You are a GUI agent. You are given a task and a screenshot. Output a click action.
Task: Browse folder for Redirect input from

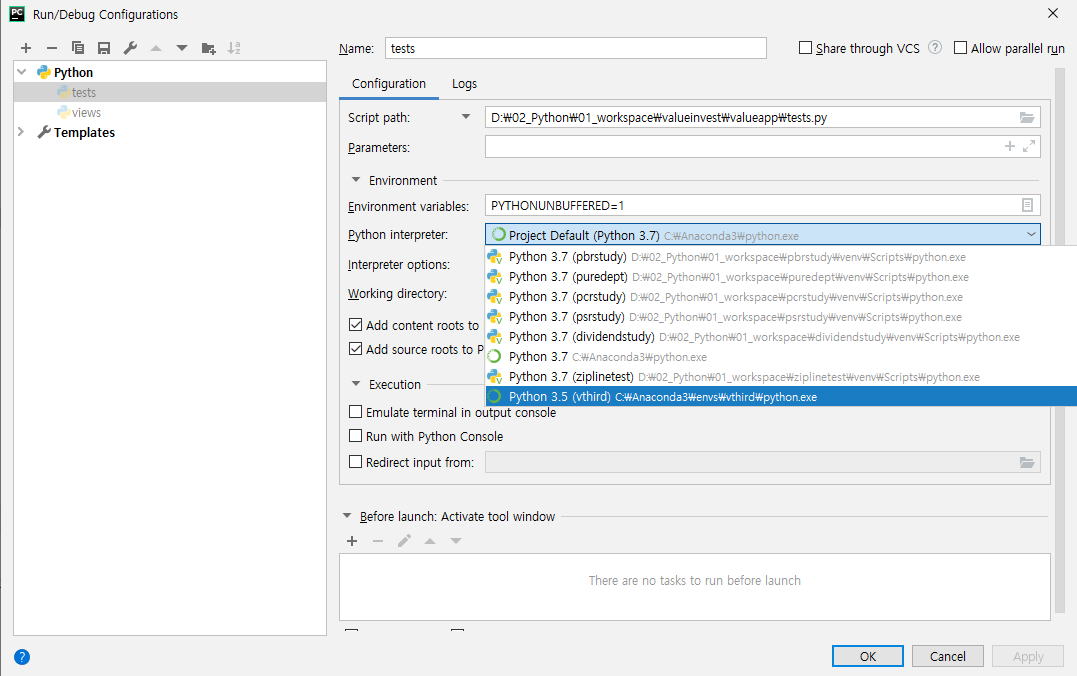coord(1027,462)
